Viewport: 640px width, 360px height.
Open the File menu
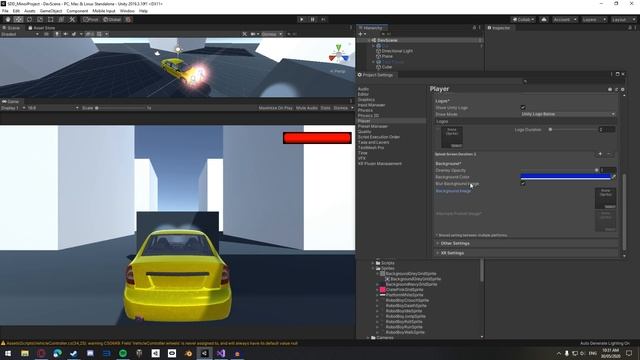pyautogui.click(x=5, y=11)
